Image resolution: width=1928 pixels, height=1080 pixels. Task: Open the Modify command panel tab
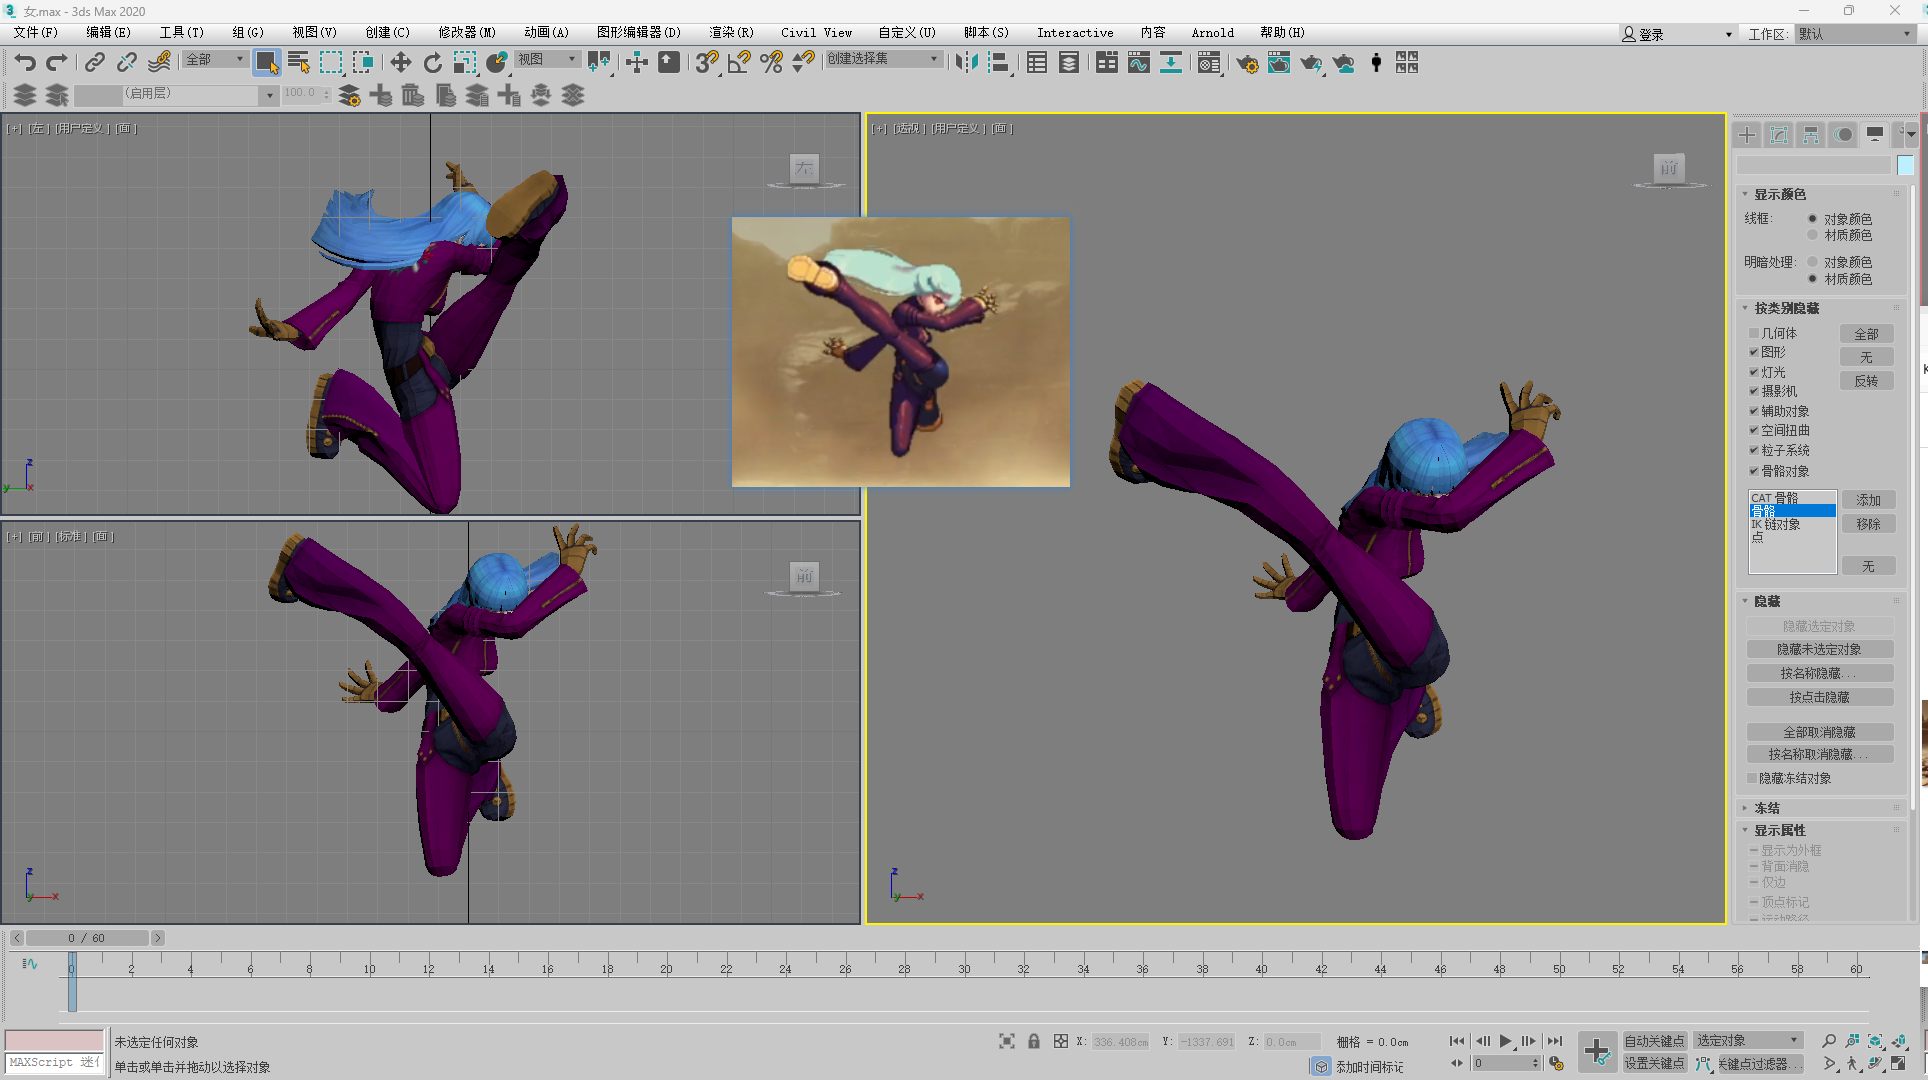pyautogui.click(x=1779, y=135)
